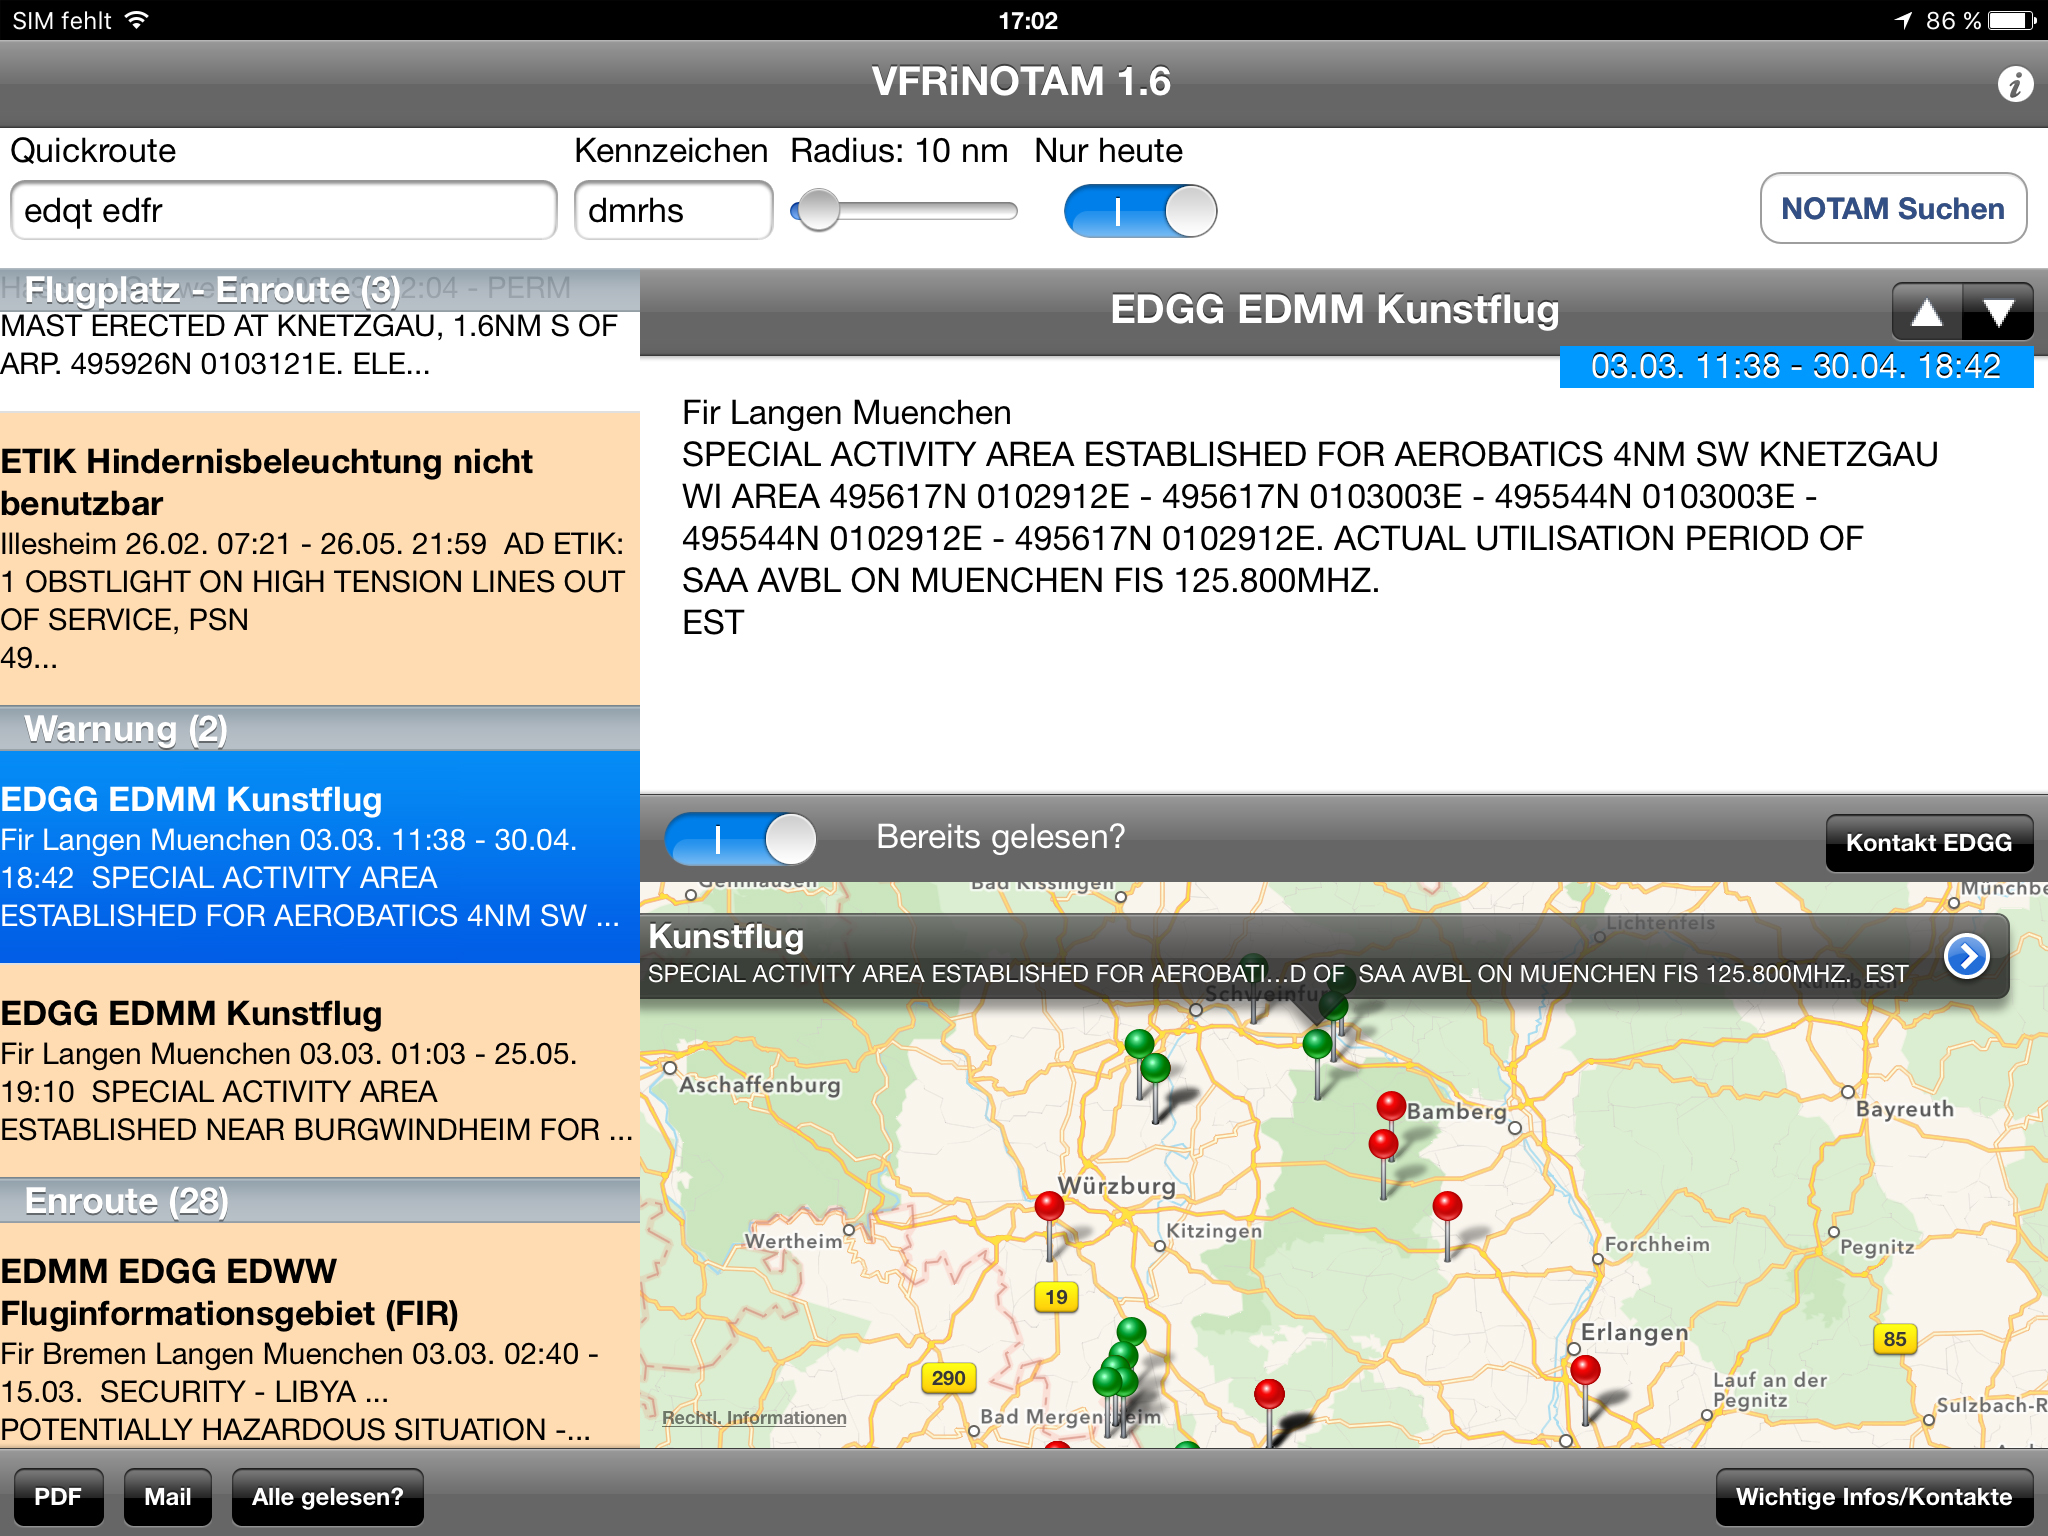Click the Radius slider handle
Viewport: 2048px width, 1536px height.
pyautogui.click(x=819, y=211)
